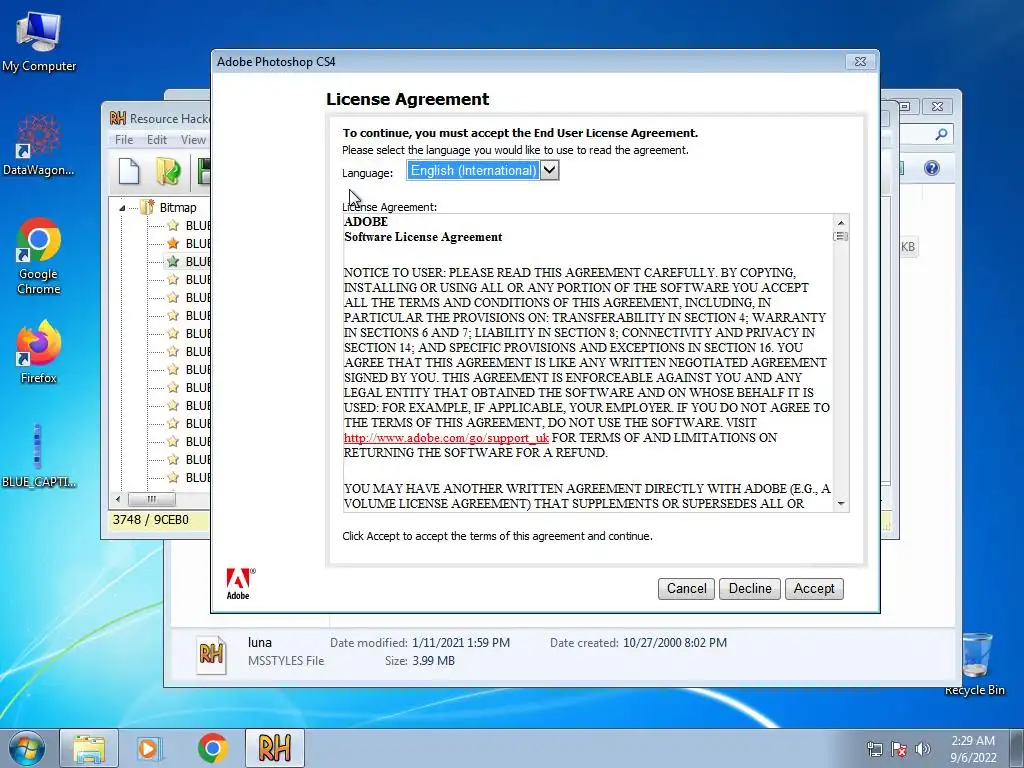The width and height of the screenshot is (1024, 768).
Task: Select My Computer desktop icon
Action: click(x=39, y=41)
